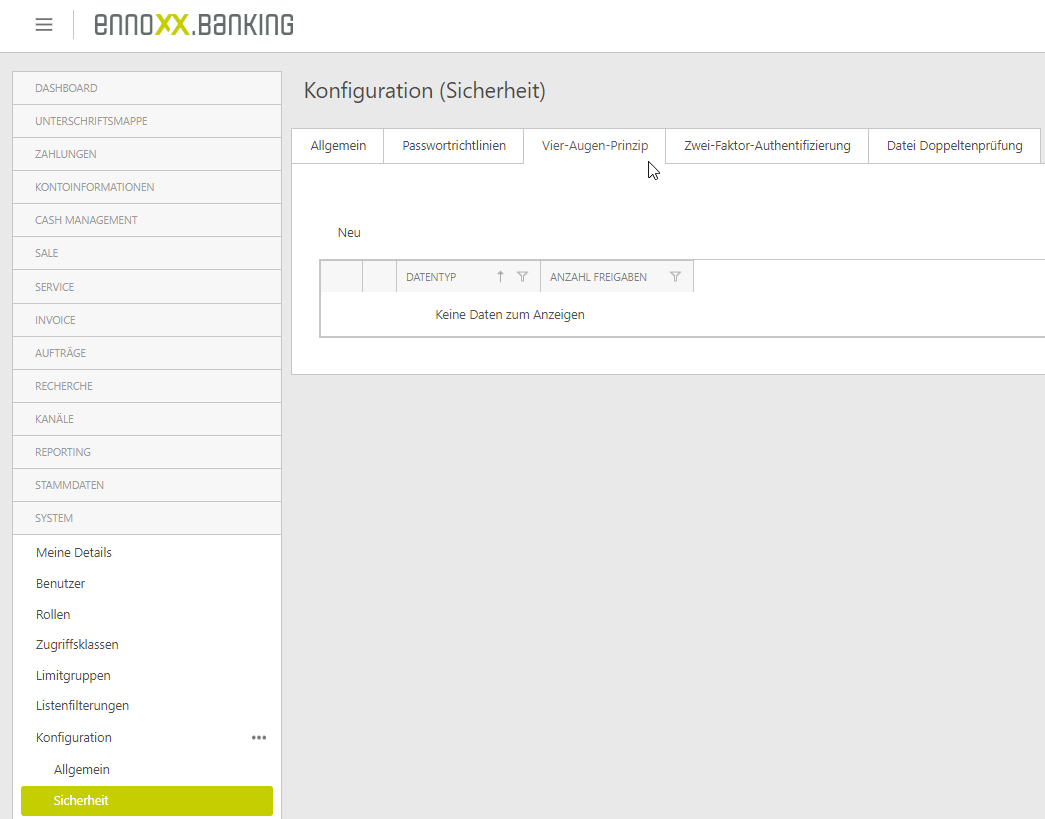Collapse the SYSTEM menu section

(x=147, y=518)
